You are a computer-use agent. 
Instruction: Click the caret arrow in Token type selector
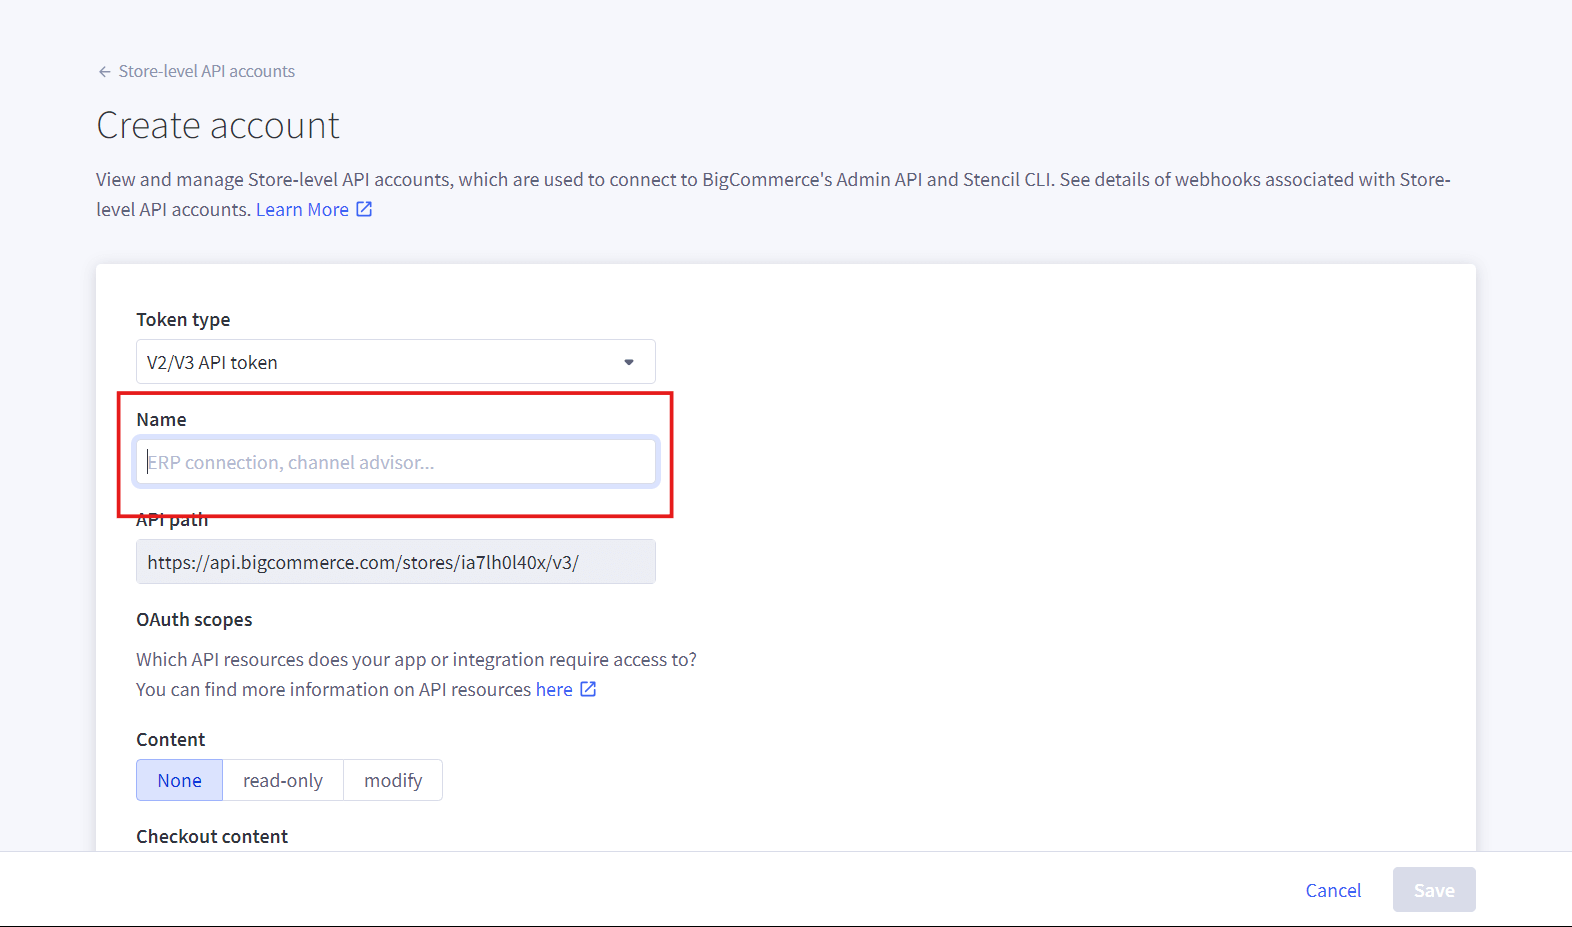[629, 362]
